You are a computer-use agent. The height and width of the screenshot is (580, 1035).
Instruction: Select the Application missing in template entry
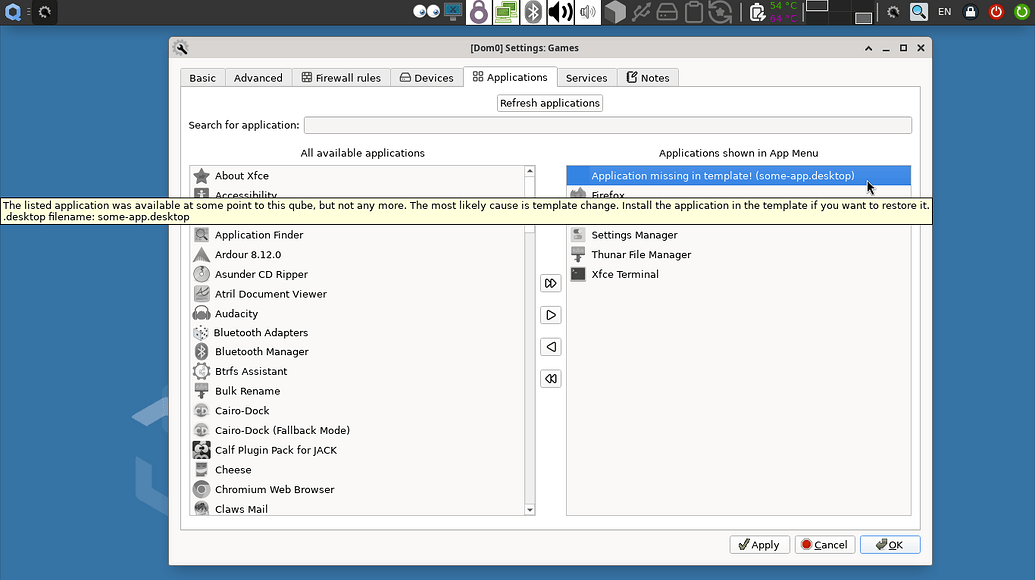(x=722, y=176)
